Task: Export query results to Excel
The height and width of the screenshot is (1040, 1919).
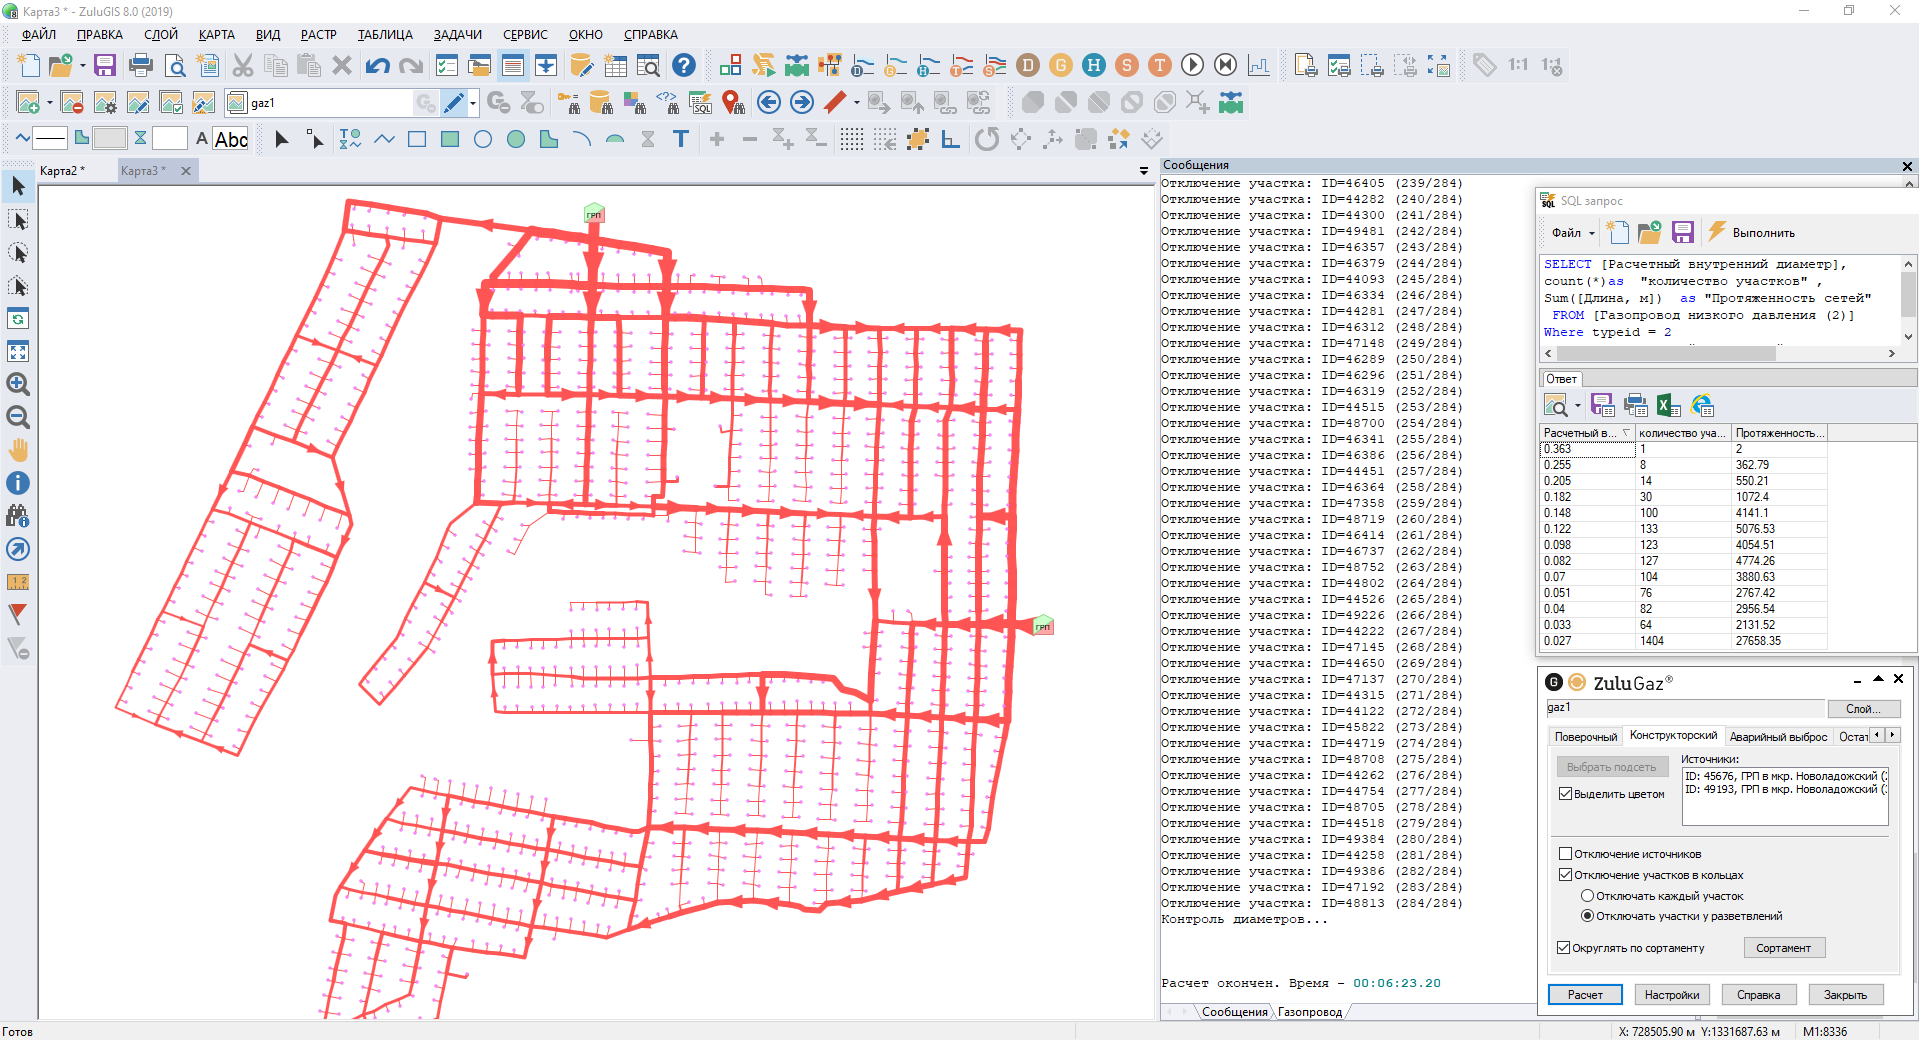Action: [1667, 405]
